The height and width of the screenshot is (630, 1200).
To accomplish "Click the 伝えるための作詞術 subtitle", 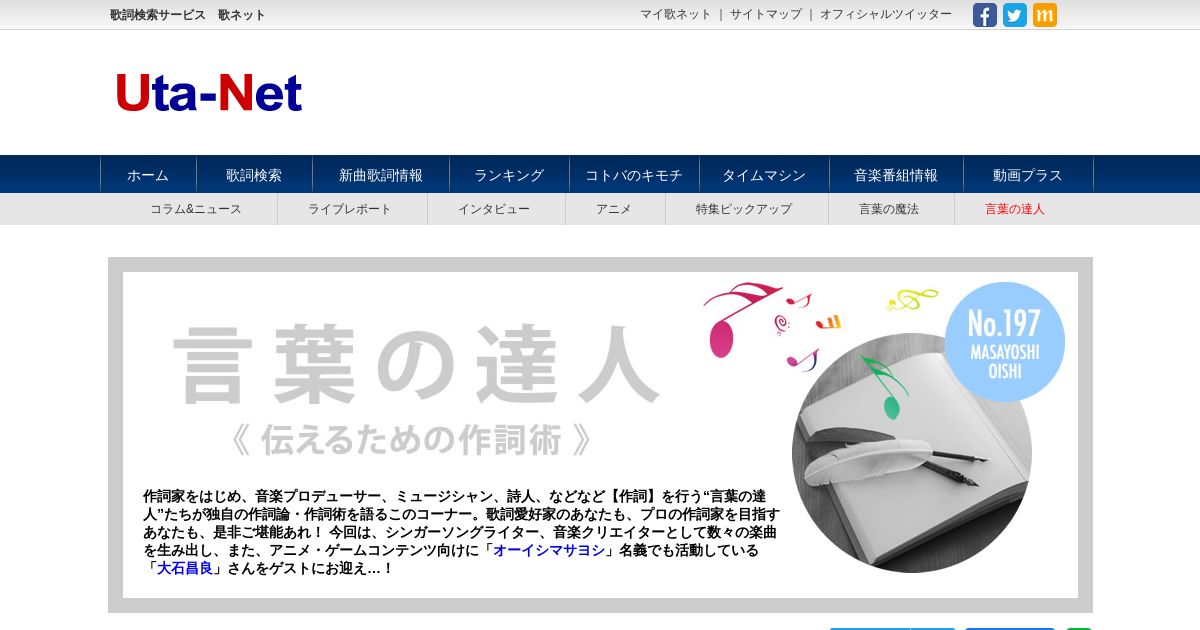I will [410, 439].
